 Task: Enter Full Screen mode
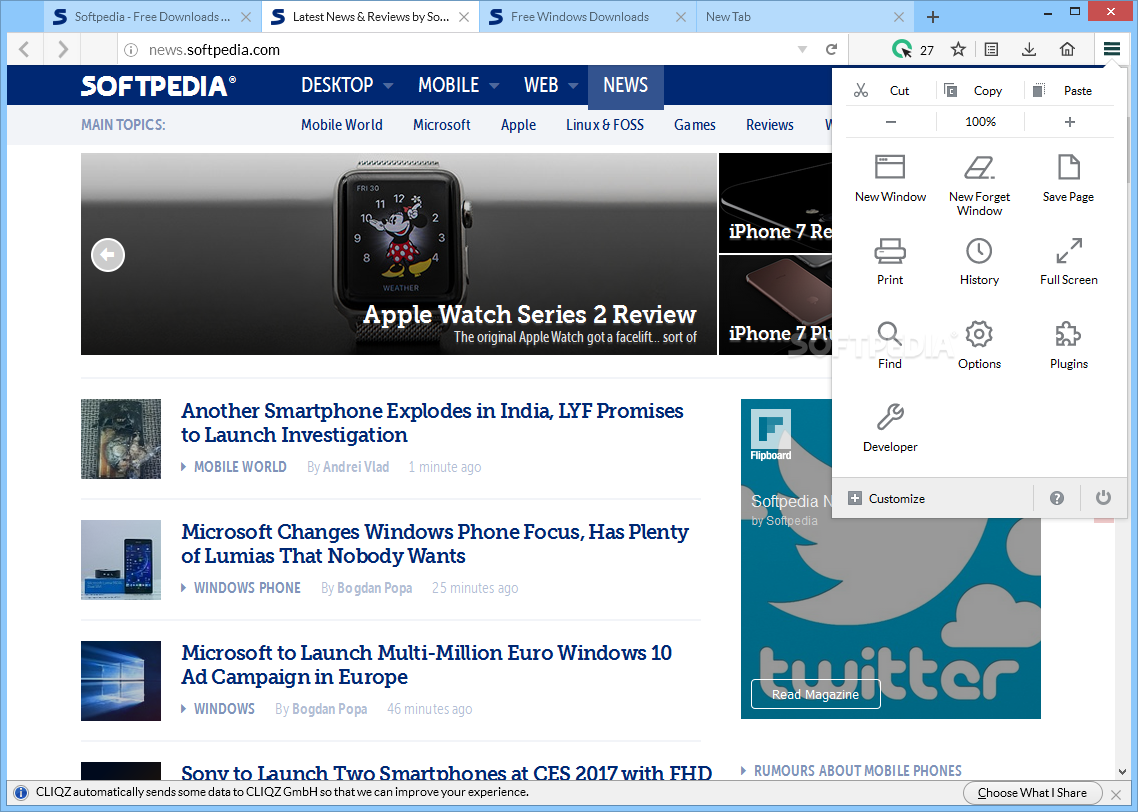[1068, 261]
